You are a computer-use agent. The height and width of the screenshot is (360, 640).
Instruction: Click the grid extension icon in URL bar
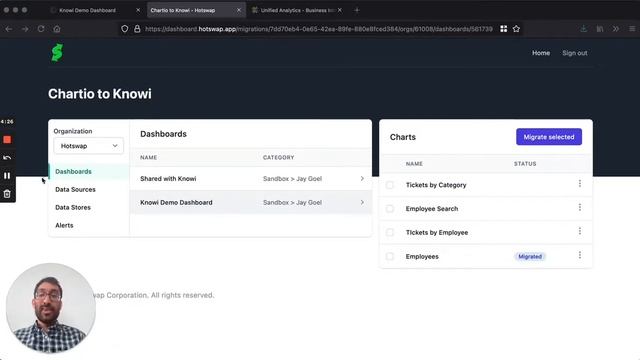click(x=504, y=29)
